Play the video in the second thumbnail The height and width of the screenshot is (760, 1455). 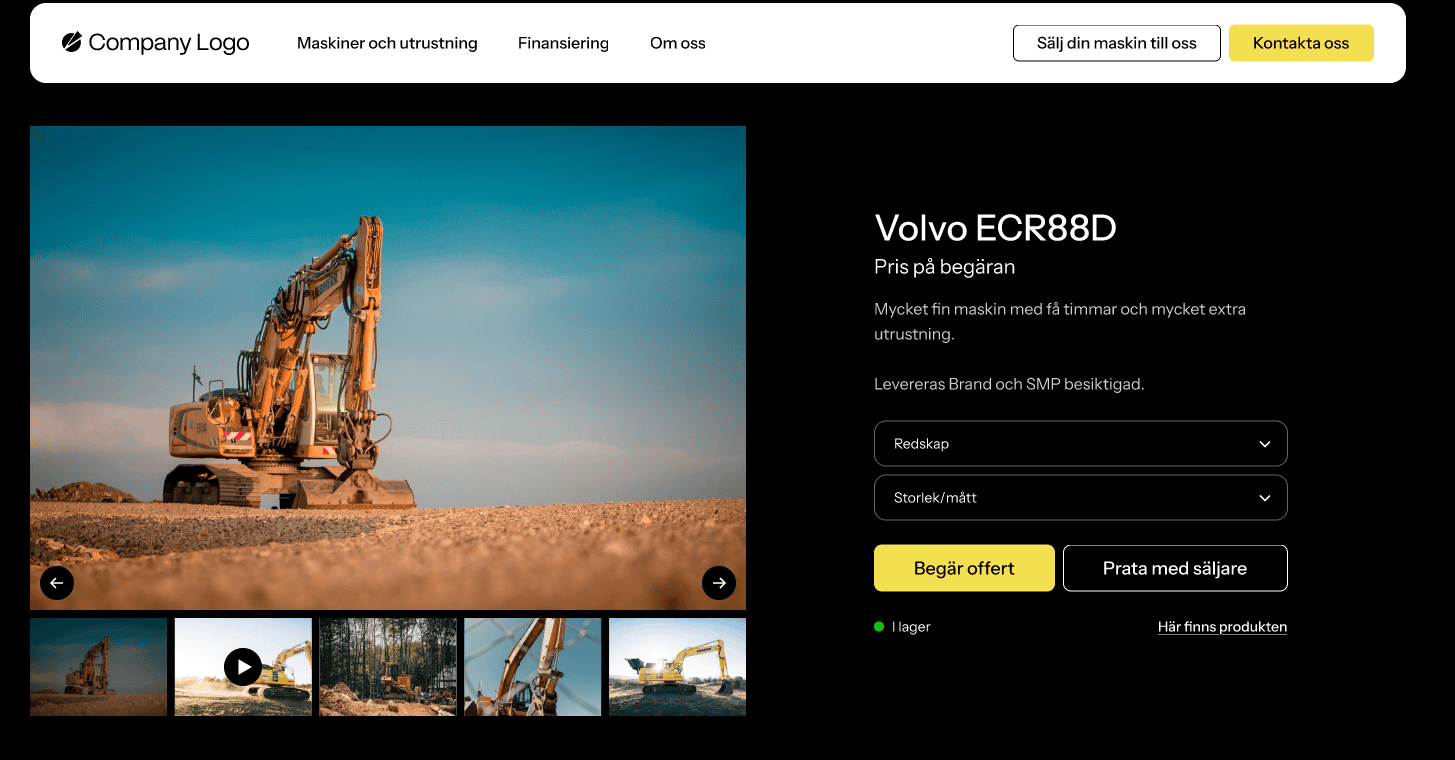tap(243, 666)
